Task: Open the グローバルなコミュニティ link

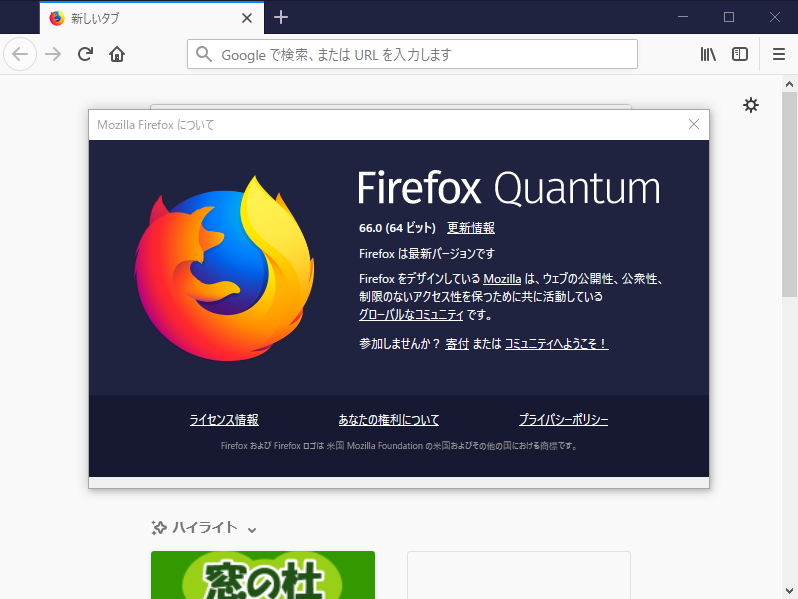Action: click(411, 315)
